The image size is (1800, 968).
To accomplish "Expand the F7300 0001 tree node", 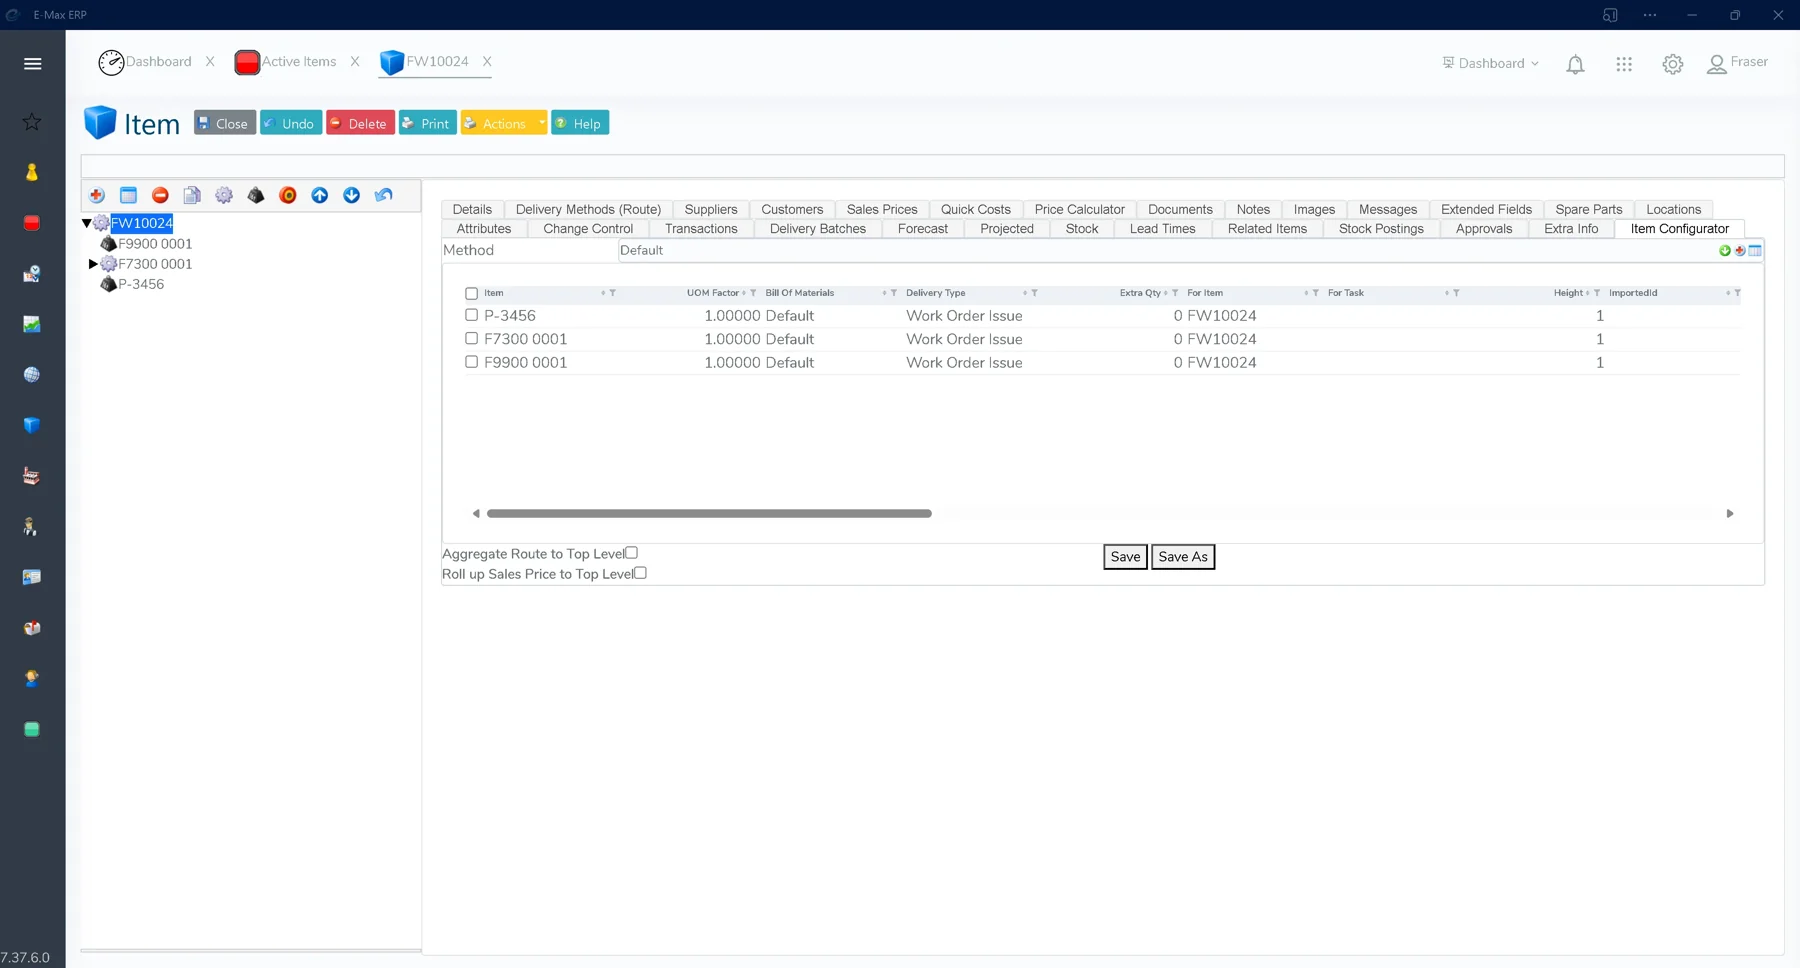I will [x=93, y=264].
